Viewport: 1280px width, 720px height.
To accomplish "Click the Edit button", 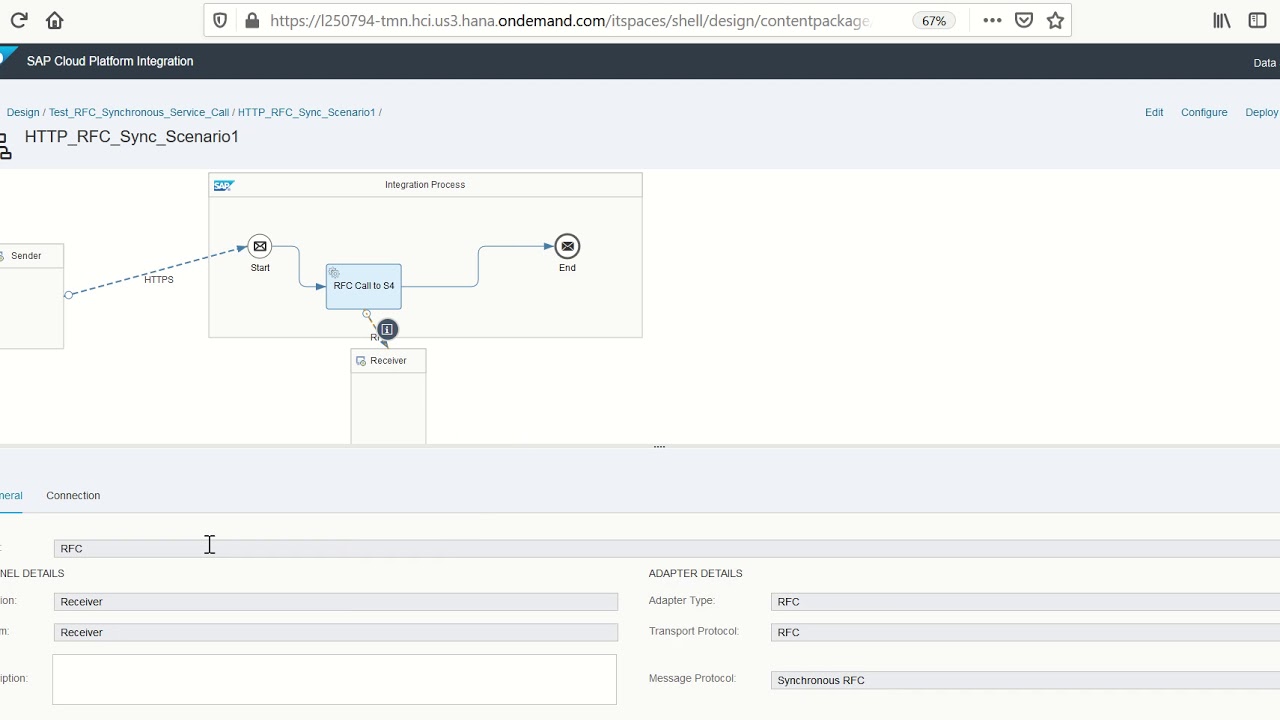I will 1154,112.
